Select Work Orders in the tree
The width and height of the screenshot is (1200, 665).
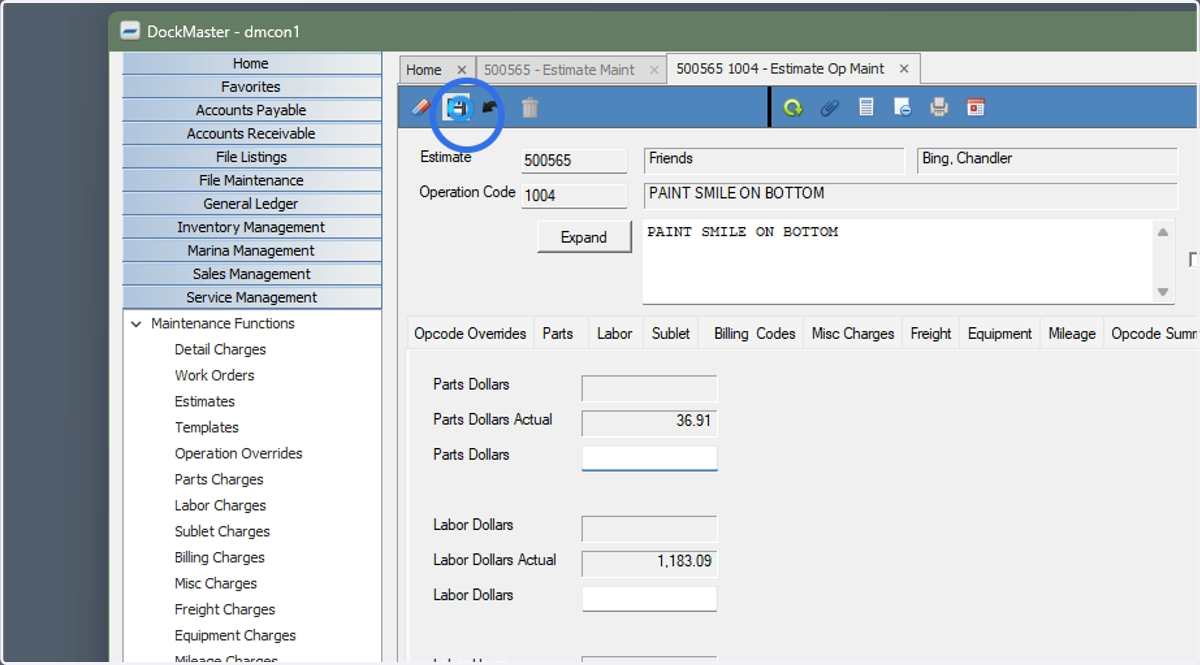pos(214,376)
